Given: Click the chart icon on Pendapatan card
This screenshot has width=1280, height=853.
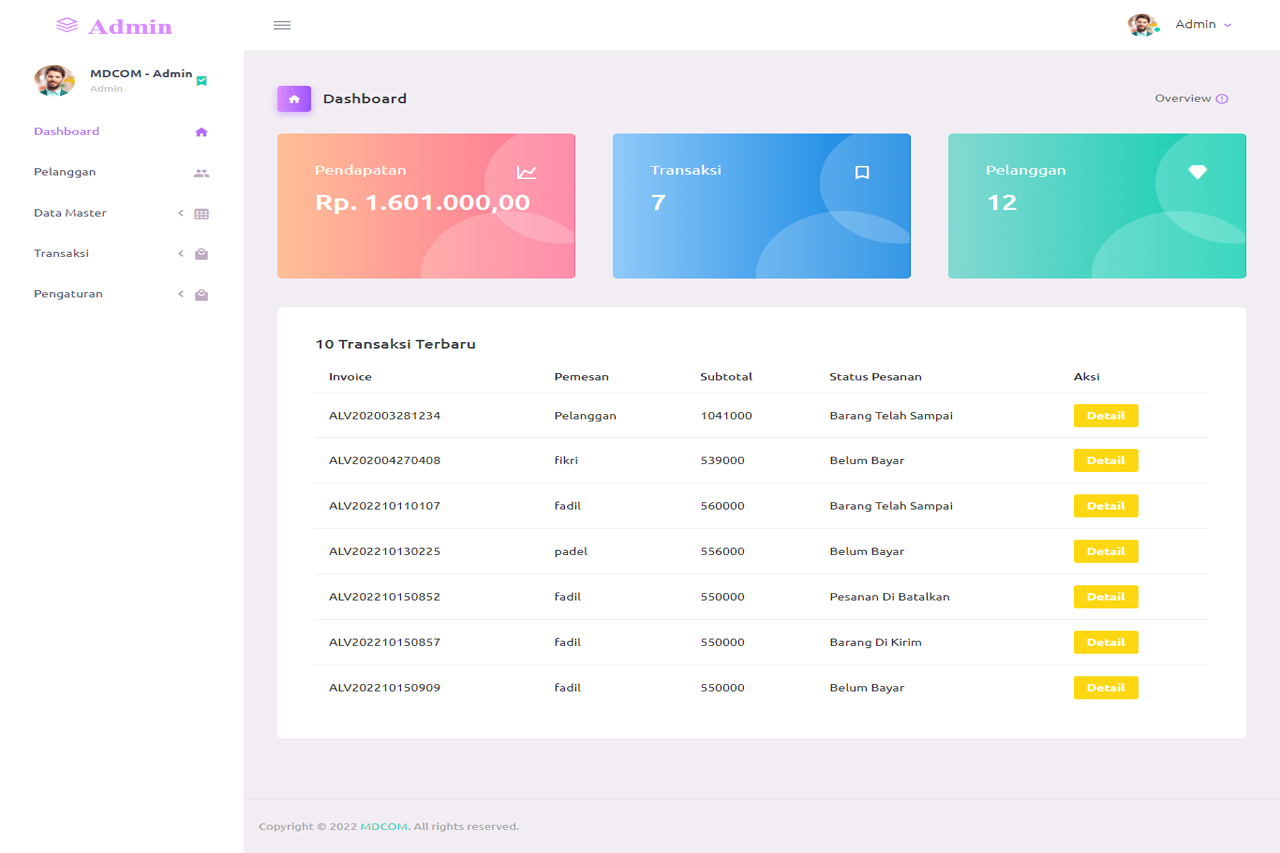Looking at the screenshot, I should [526, 173].
